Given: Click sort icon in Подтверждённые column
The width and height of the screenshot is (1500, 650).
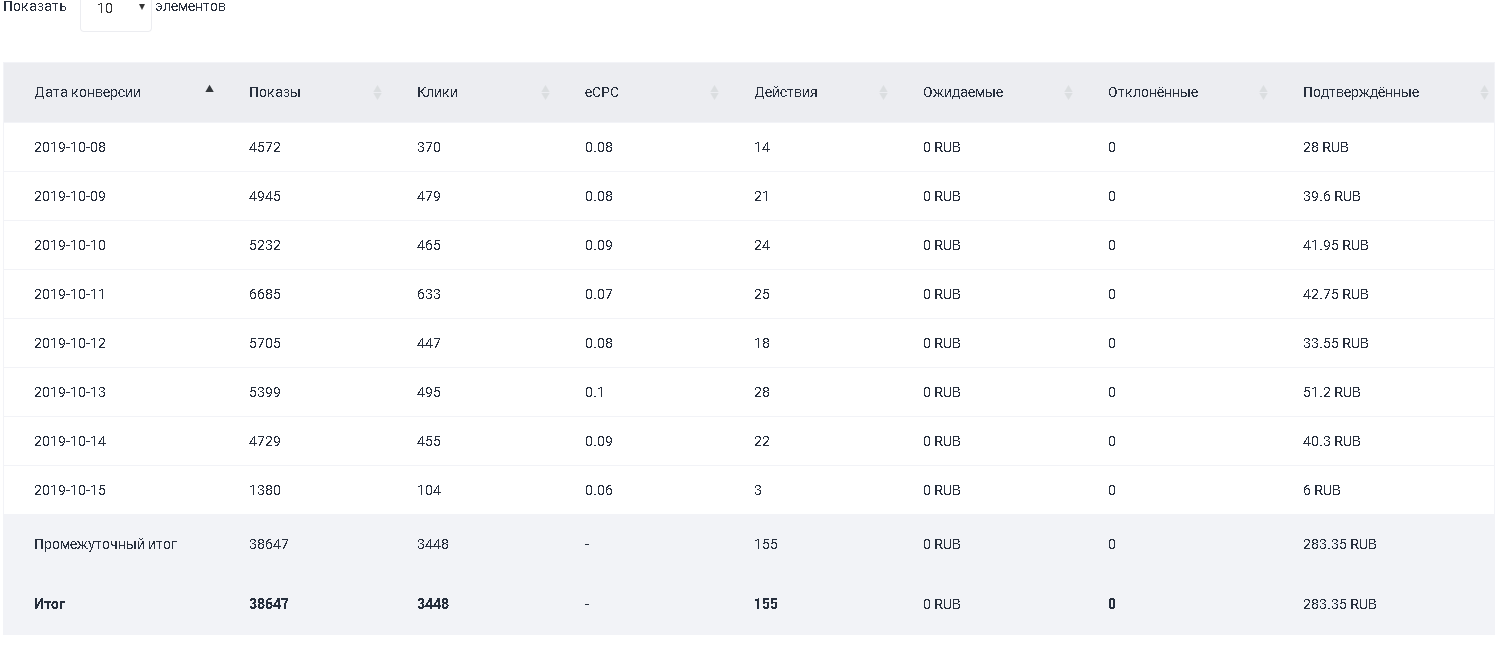Looking at the screenshot, I should coord(1483,92).
